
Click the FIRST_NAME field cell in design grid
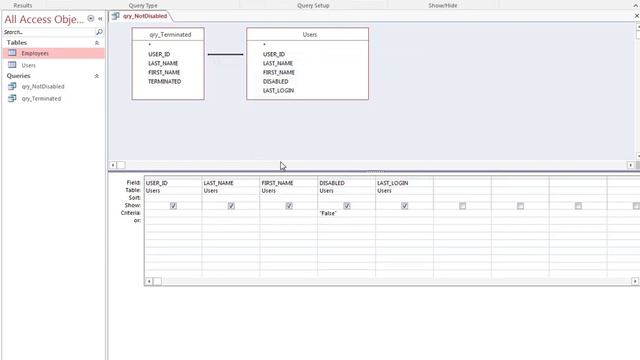pyautogui.click(x=289, y=183)
